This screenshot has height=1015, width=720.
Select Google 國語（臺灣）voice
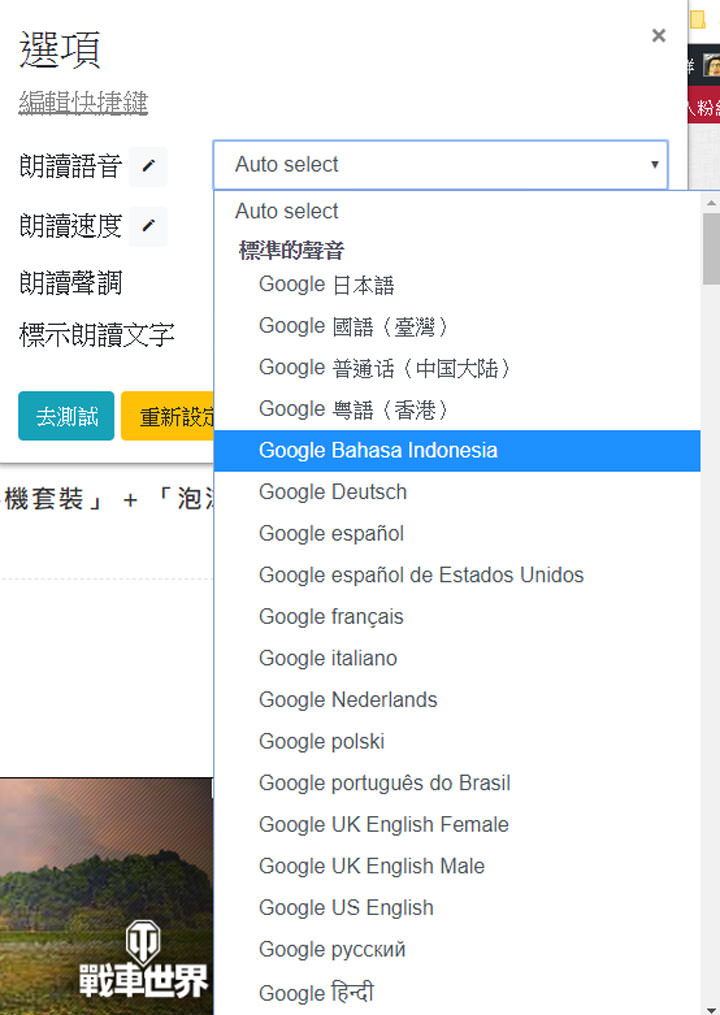[457, 326]
